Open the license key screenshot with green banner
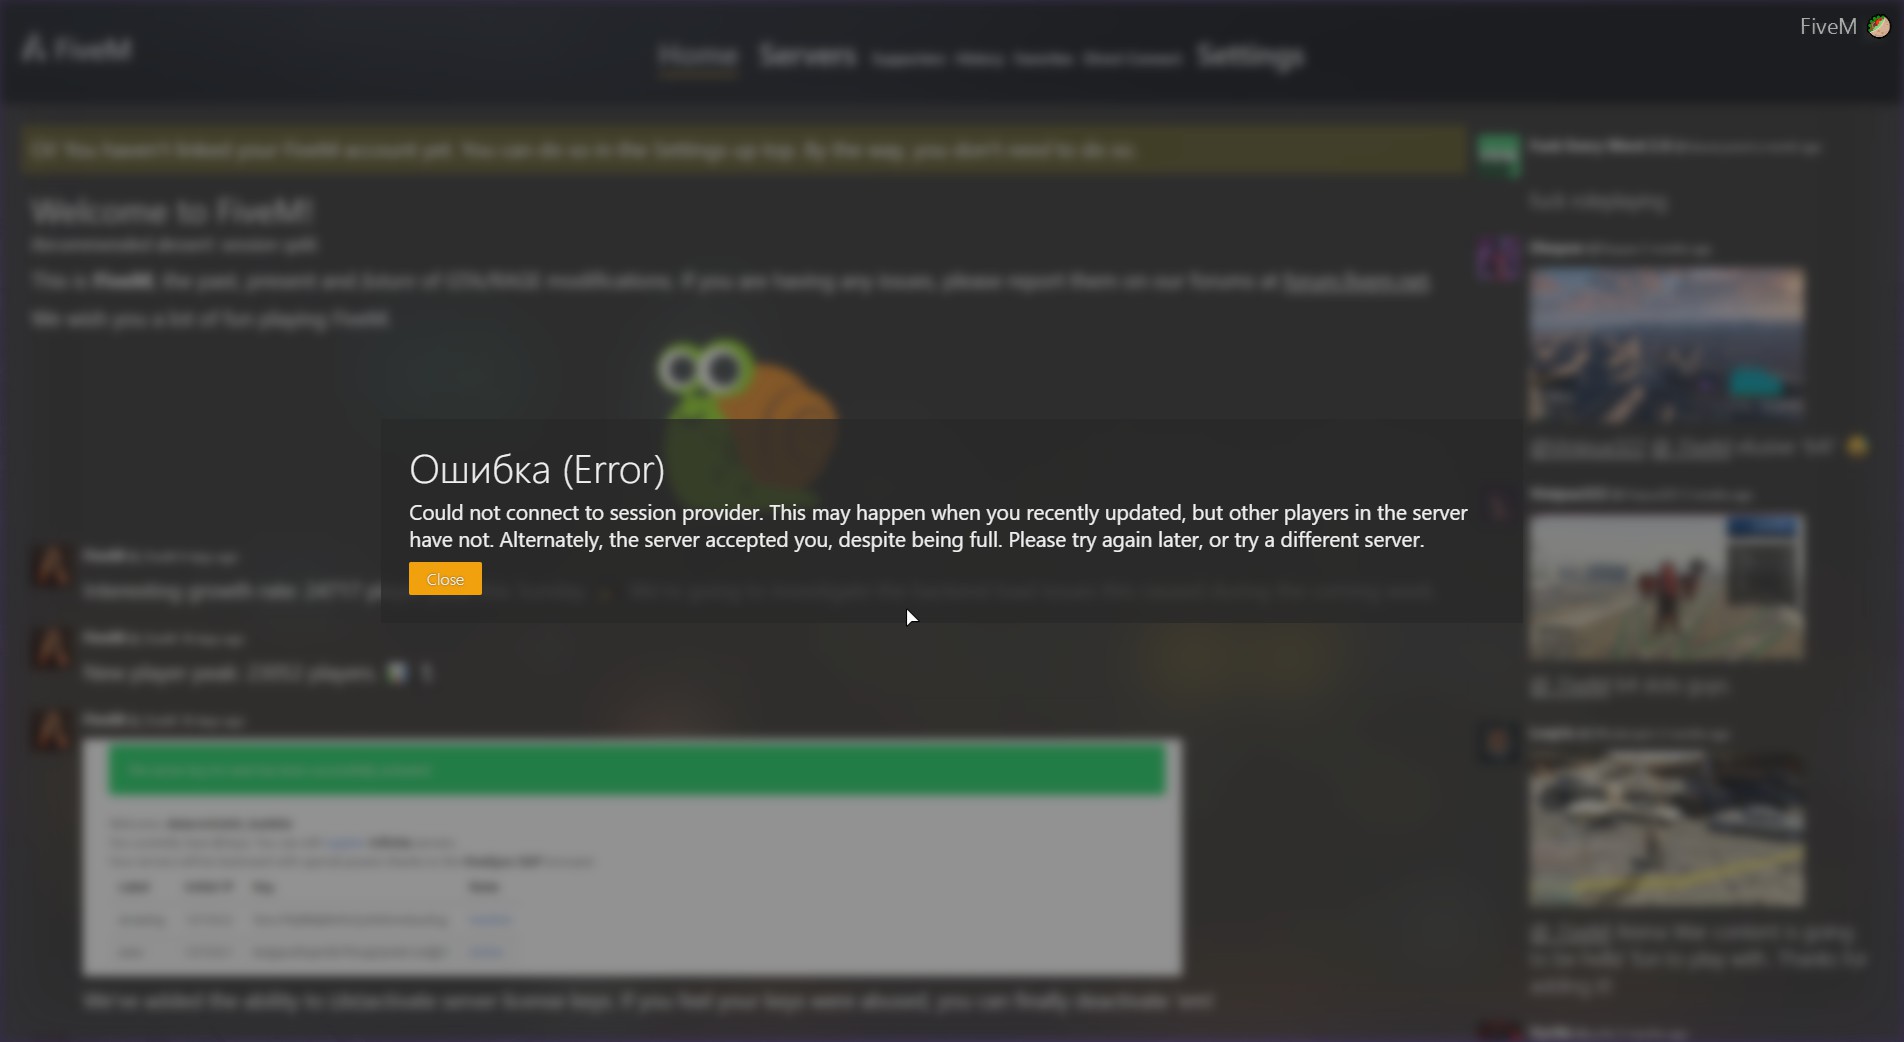Image resolution: width=1904 pixels, height=1042 pixels. [632, 857]
